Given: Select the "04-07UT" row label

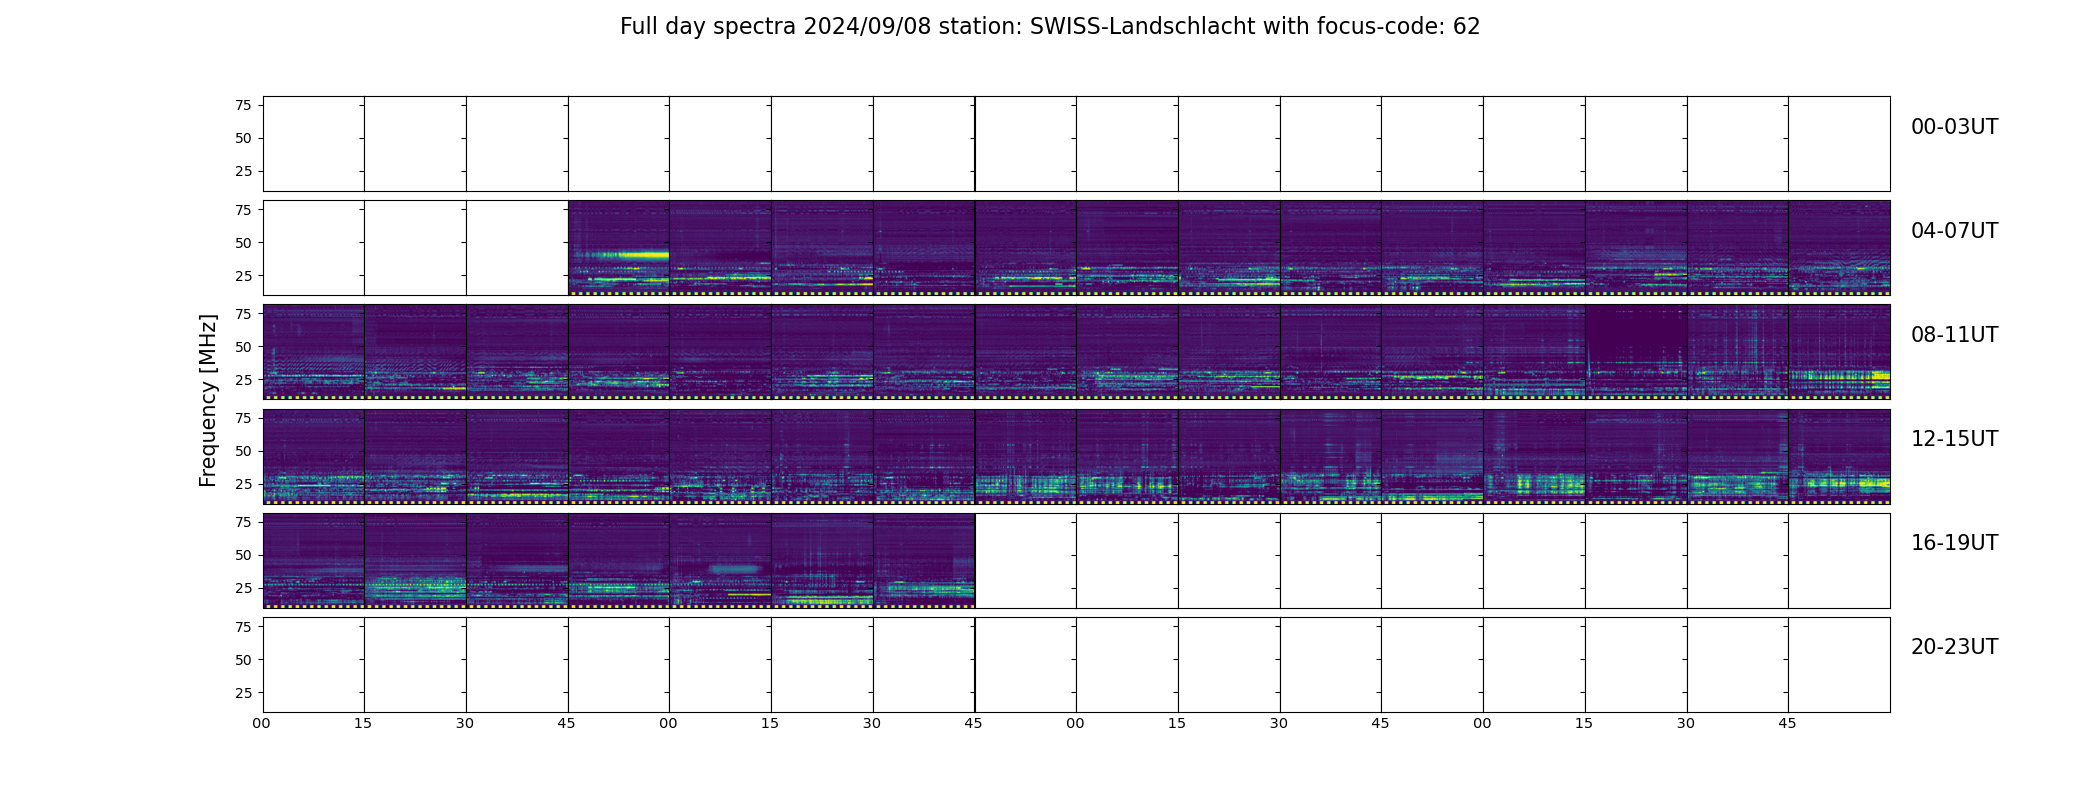Looking at the screenshot, I should 1954,231.
